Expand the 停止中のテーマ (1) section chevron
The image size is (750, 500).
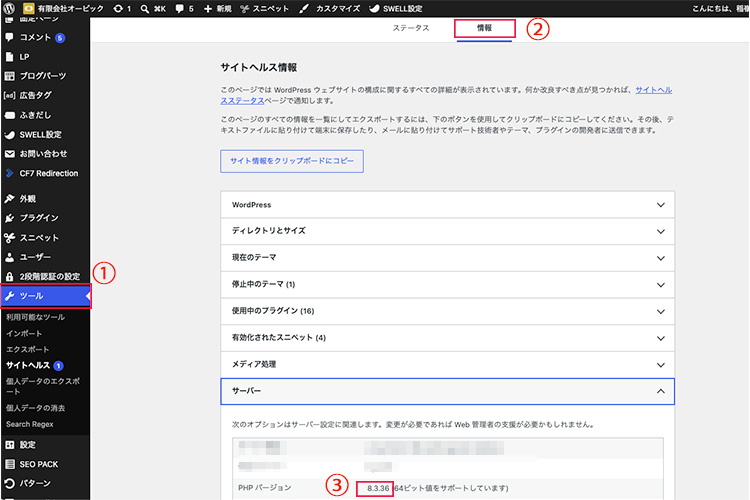(x=661, y=285)
